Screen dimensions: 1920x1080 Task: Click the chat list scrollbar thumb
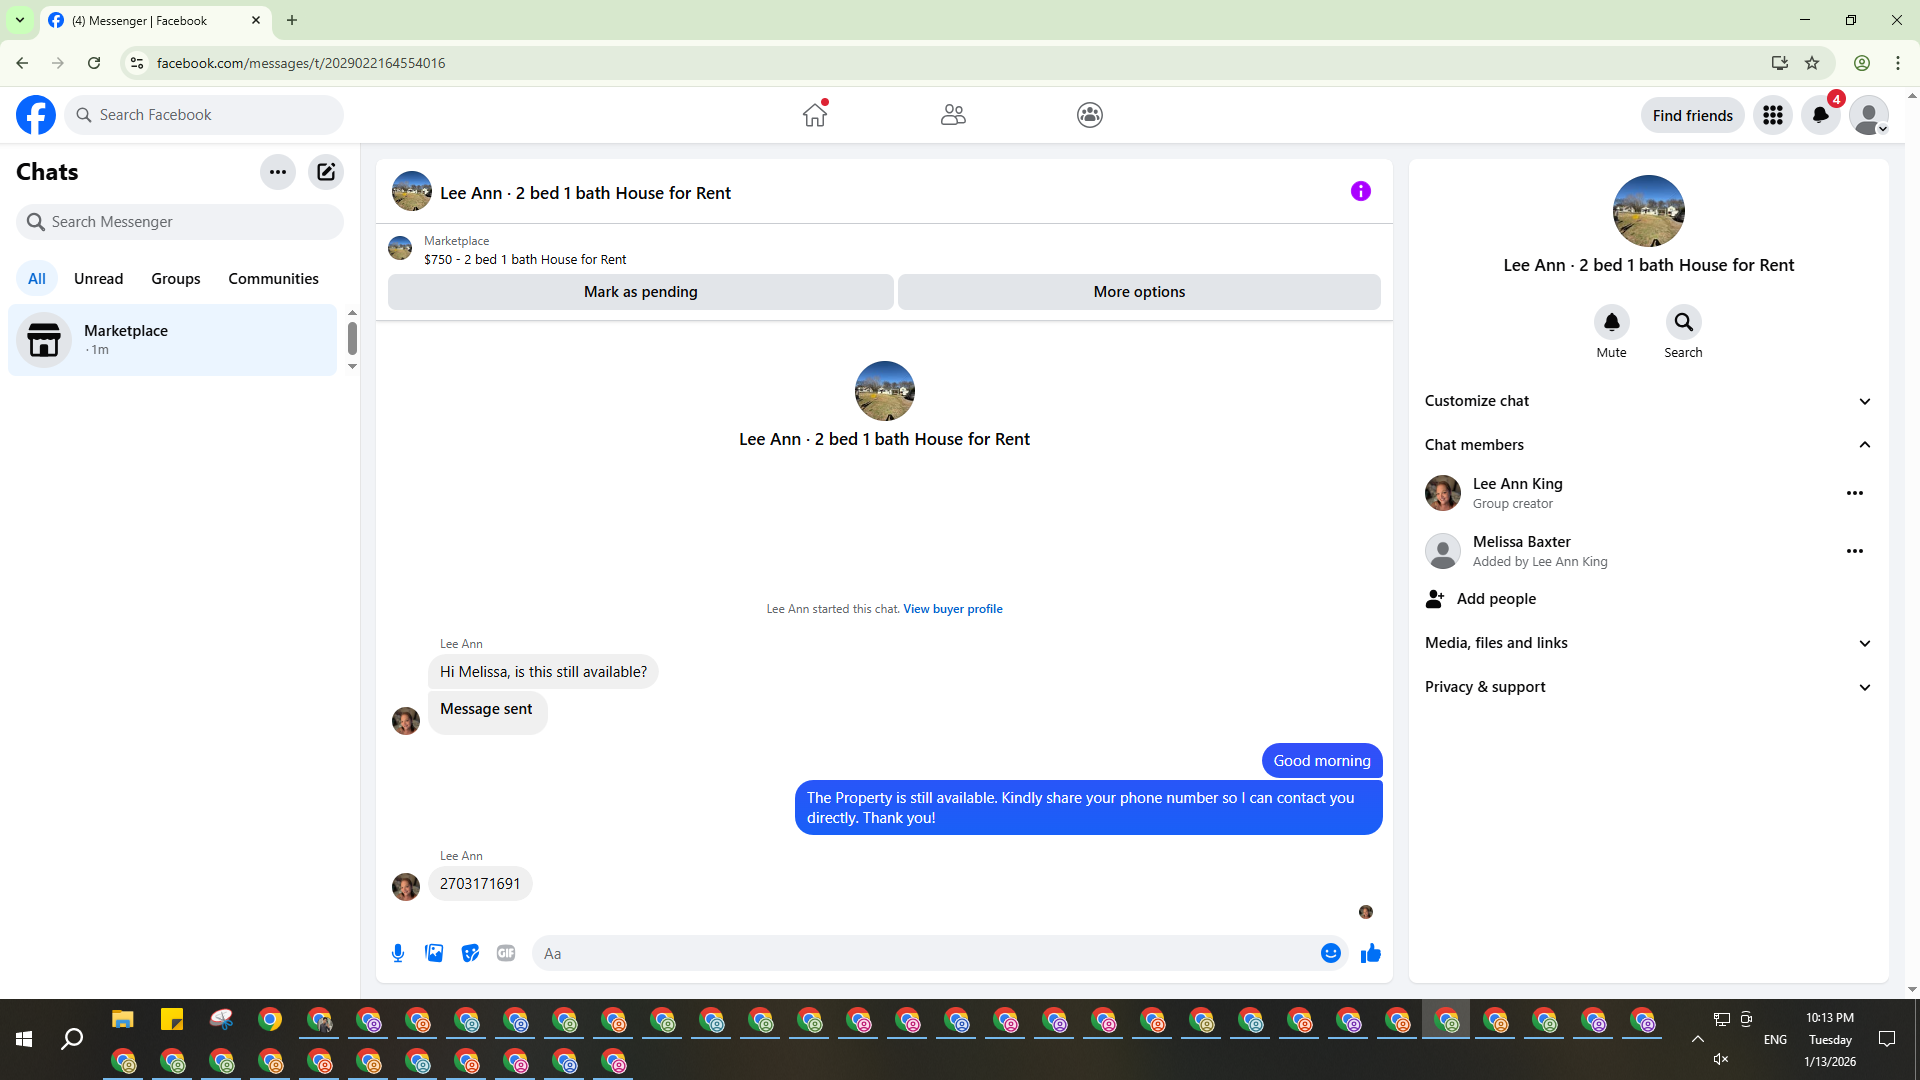[352, 338]
